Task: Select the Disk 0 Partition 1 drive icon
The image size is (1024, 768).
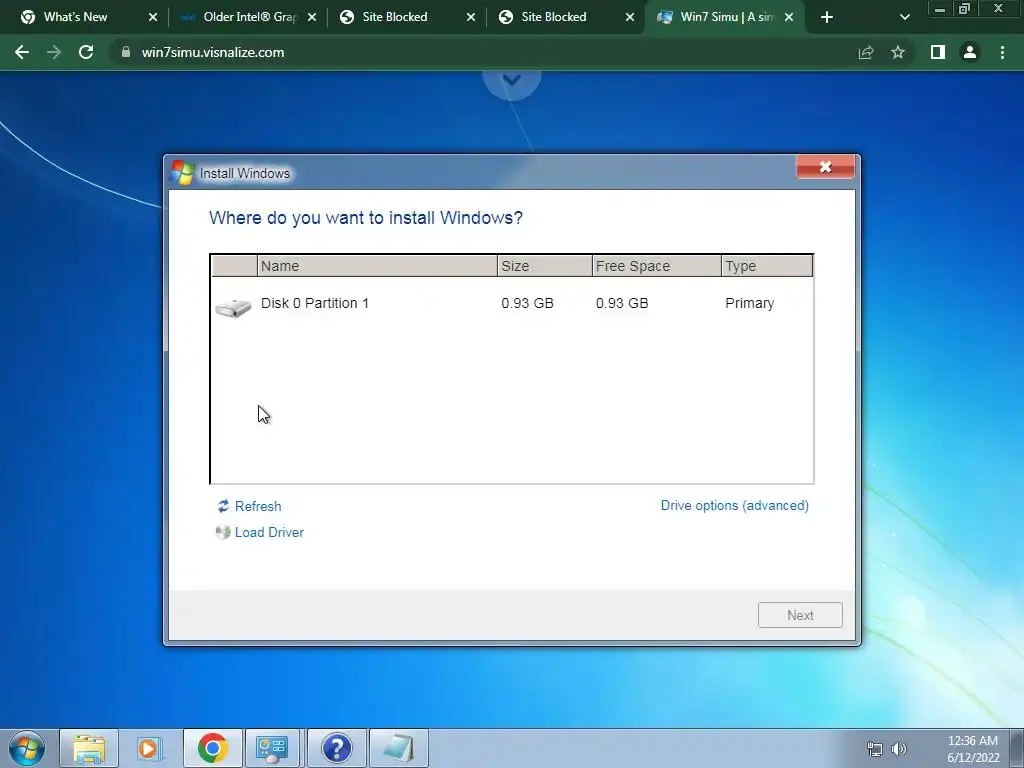Action: 233,306
